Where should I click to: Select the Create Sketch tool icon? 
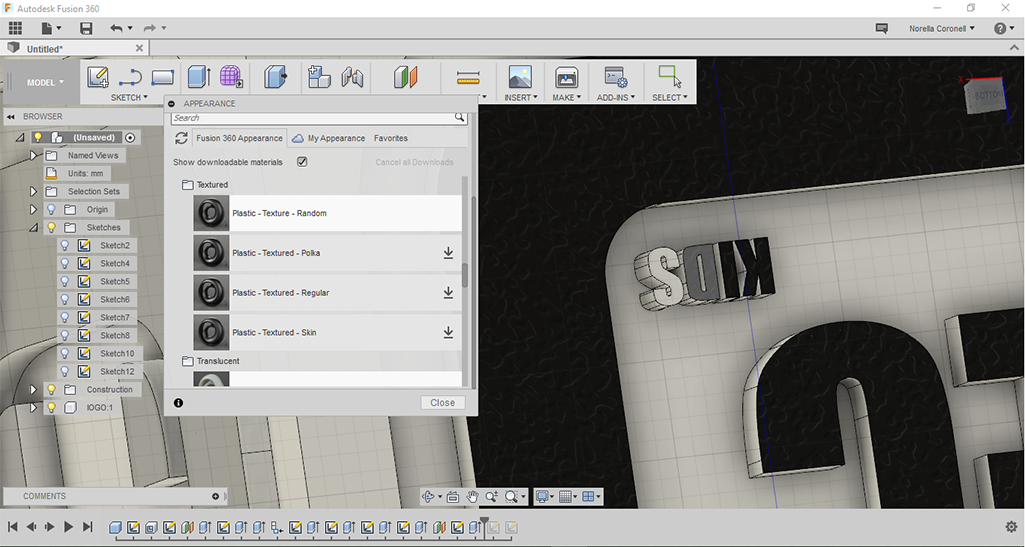point(97,77)
